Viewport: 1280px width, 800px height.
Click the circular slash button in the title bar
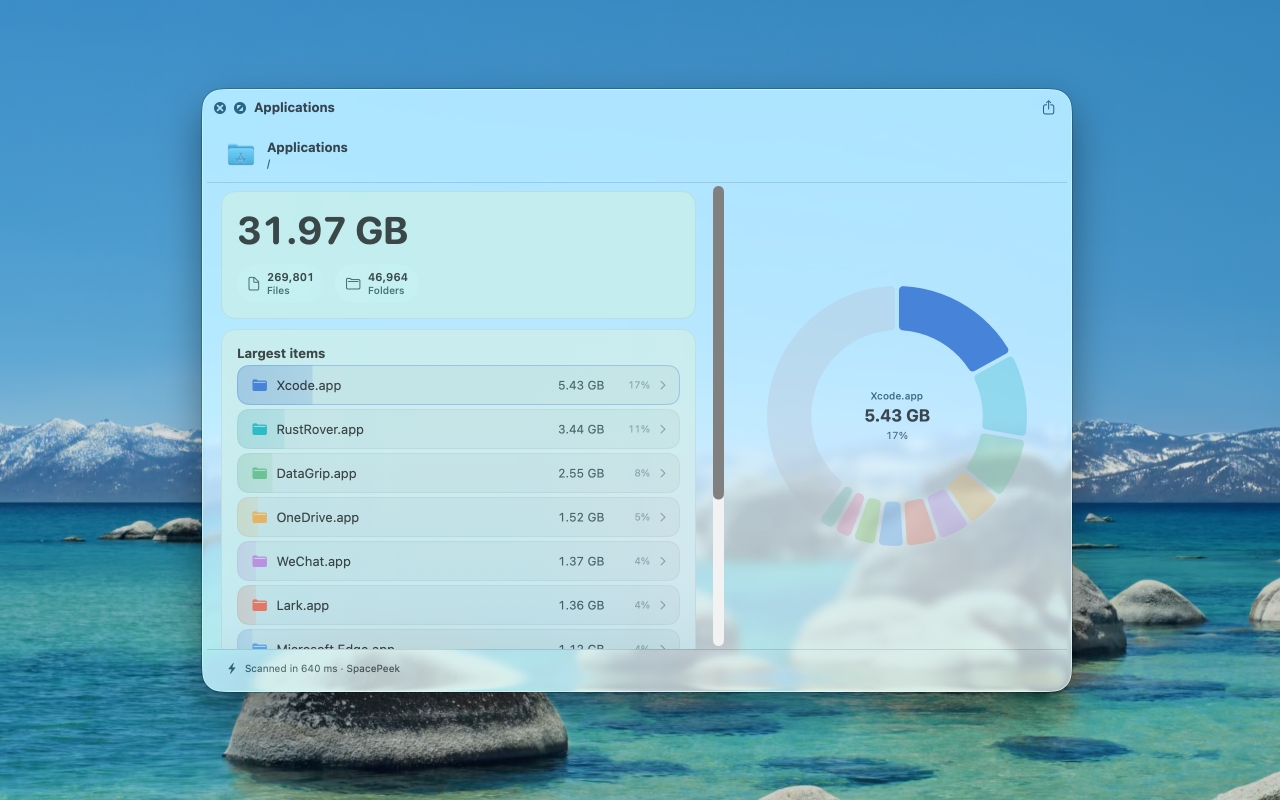240,108
